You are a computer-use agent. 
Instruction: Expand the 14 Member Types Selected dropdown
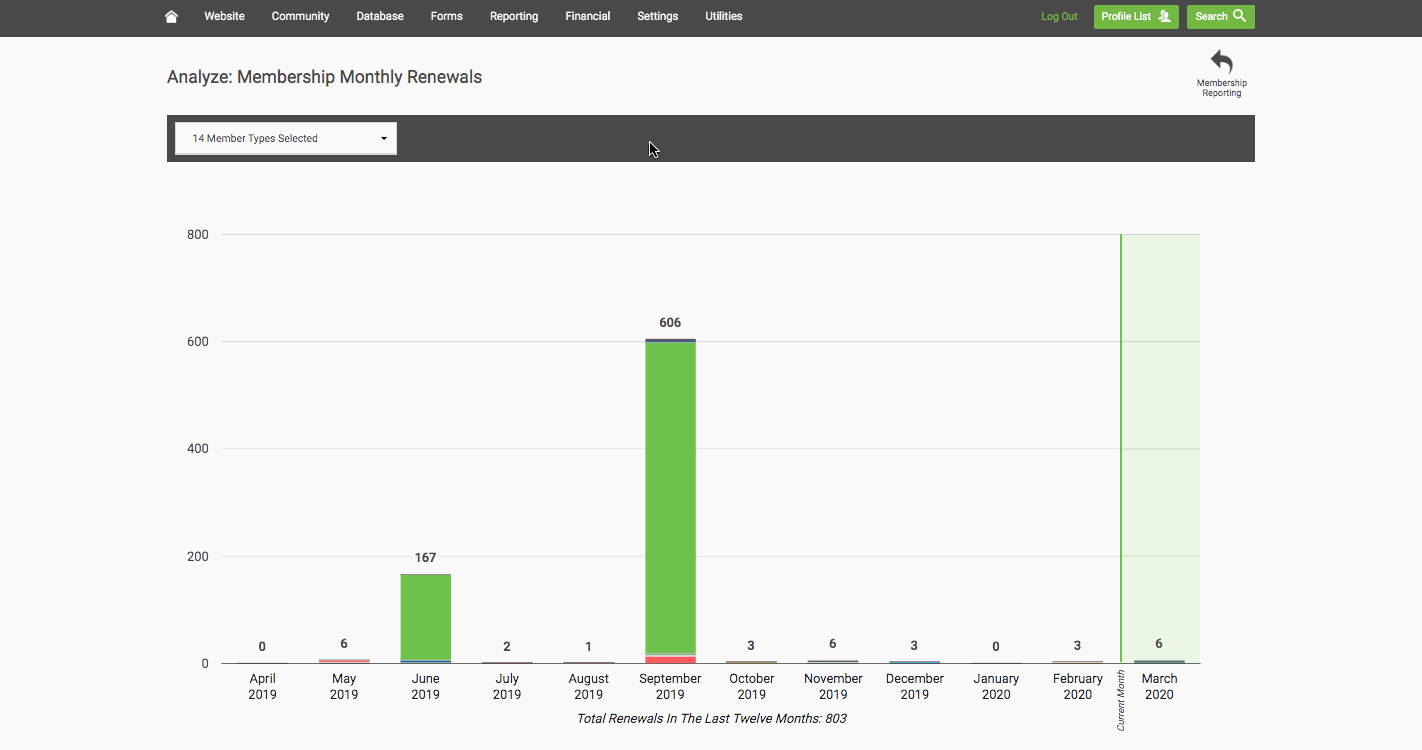(286, 139)
